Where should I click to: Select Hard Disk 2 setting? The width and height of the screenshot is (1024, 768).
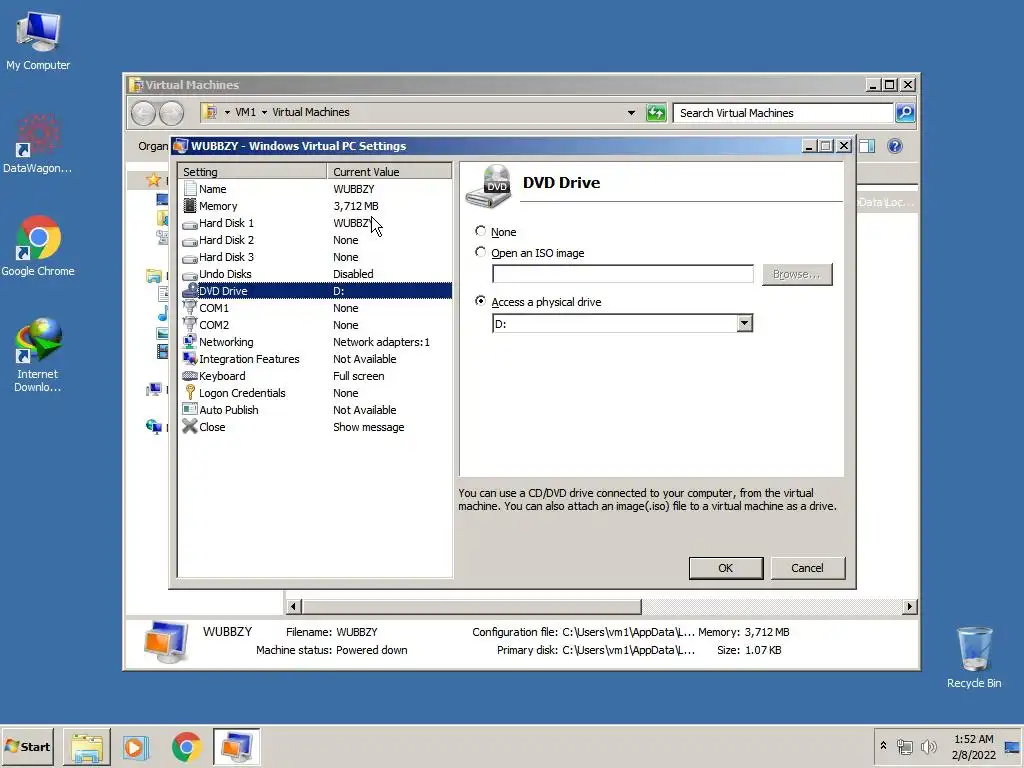click(315, 240)
